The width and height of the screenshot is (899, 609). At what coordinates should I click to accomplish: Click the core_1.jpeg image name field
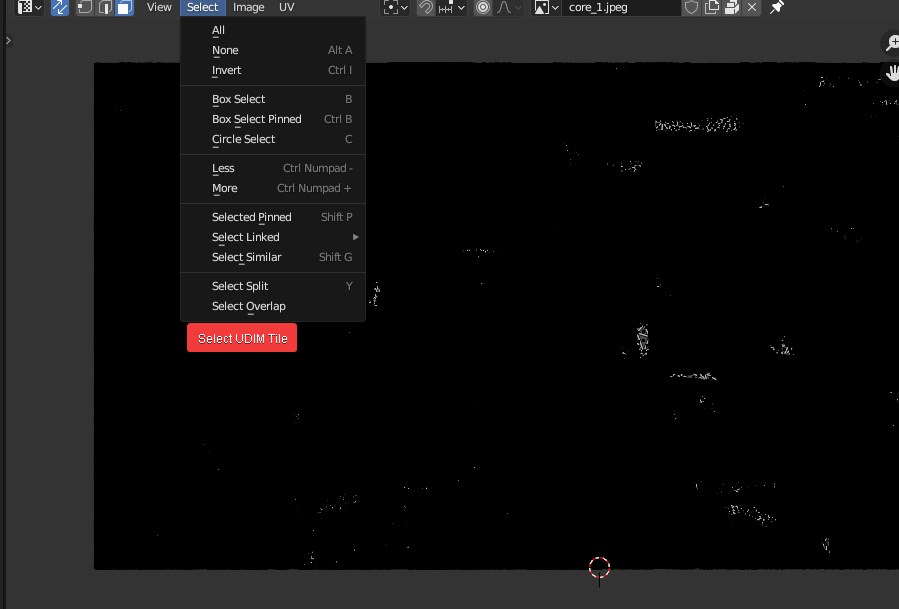coord(621,7)
